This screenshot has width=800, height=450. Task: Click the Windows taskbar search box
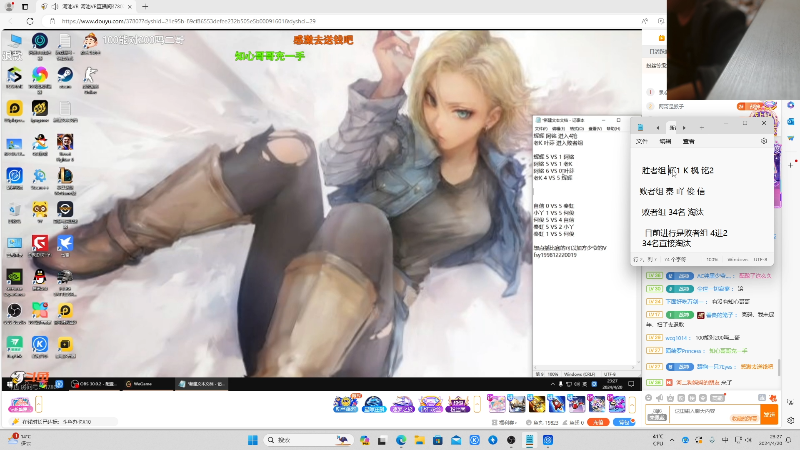coord(309,440)
